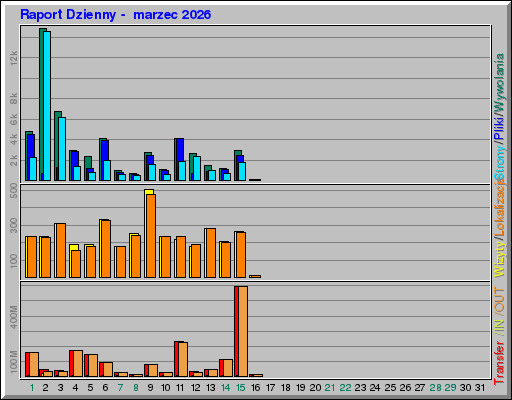Click the 8k y-axis label

pyautogui.click(x=14, y=99)
